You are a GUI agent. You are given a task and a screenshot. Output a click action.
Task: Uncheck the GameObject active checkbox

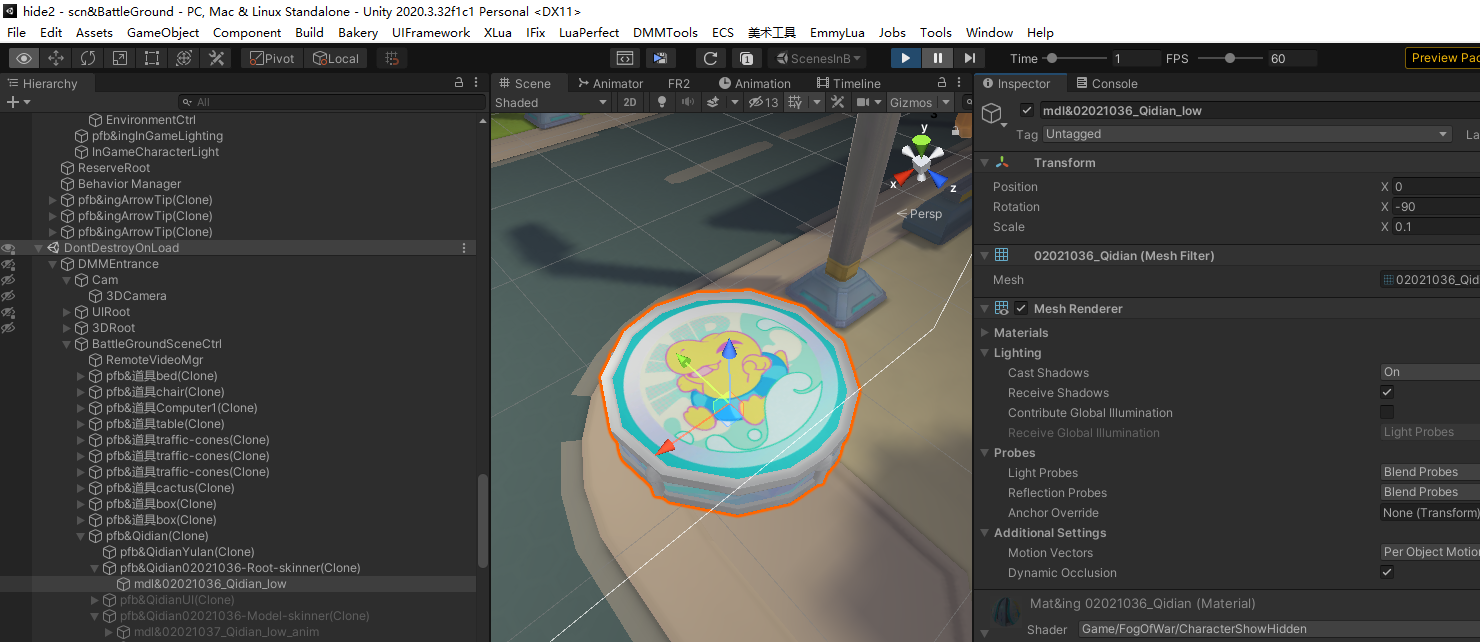[x=1026, y=110]
